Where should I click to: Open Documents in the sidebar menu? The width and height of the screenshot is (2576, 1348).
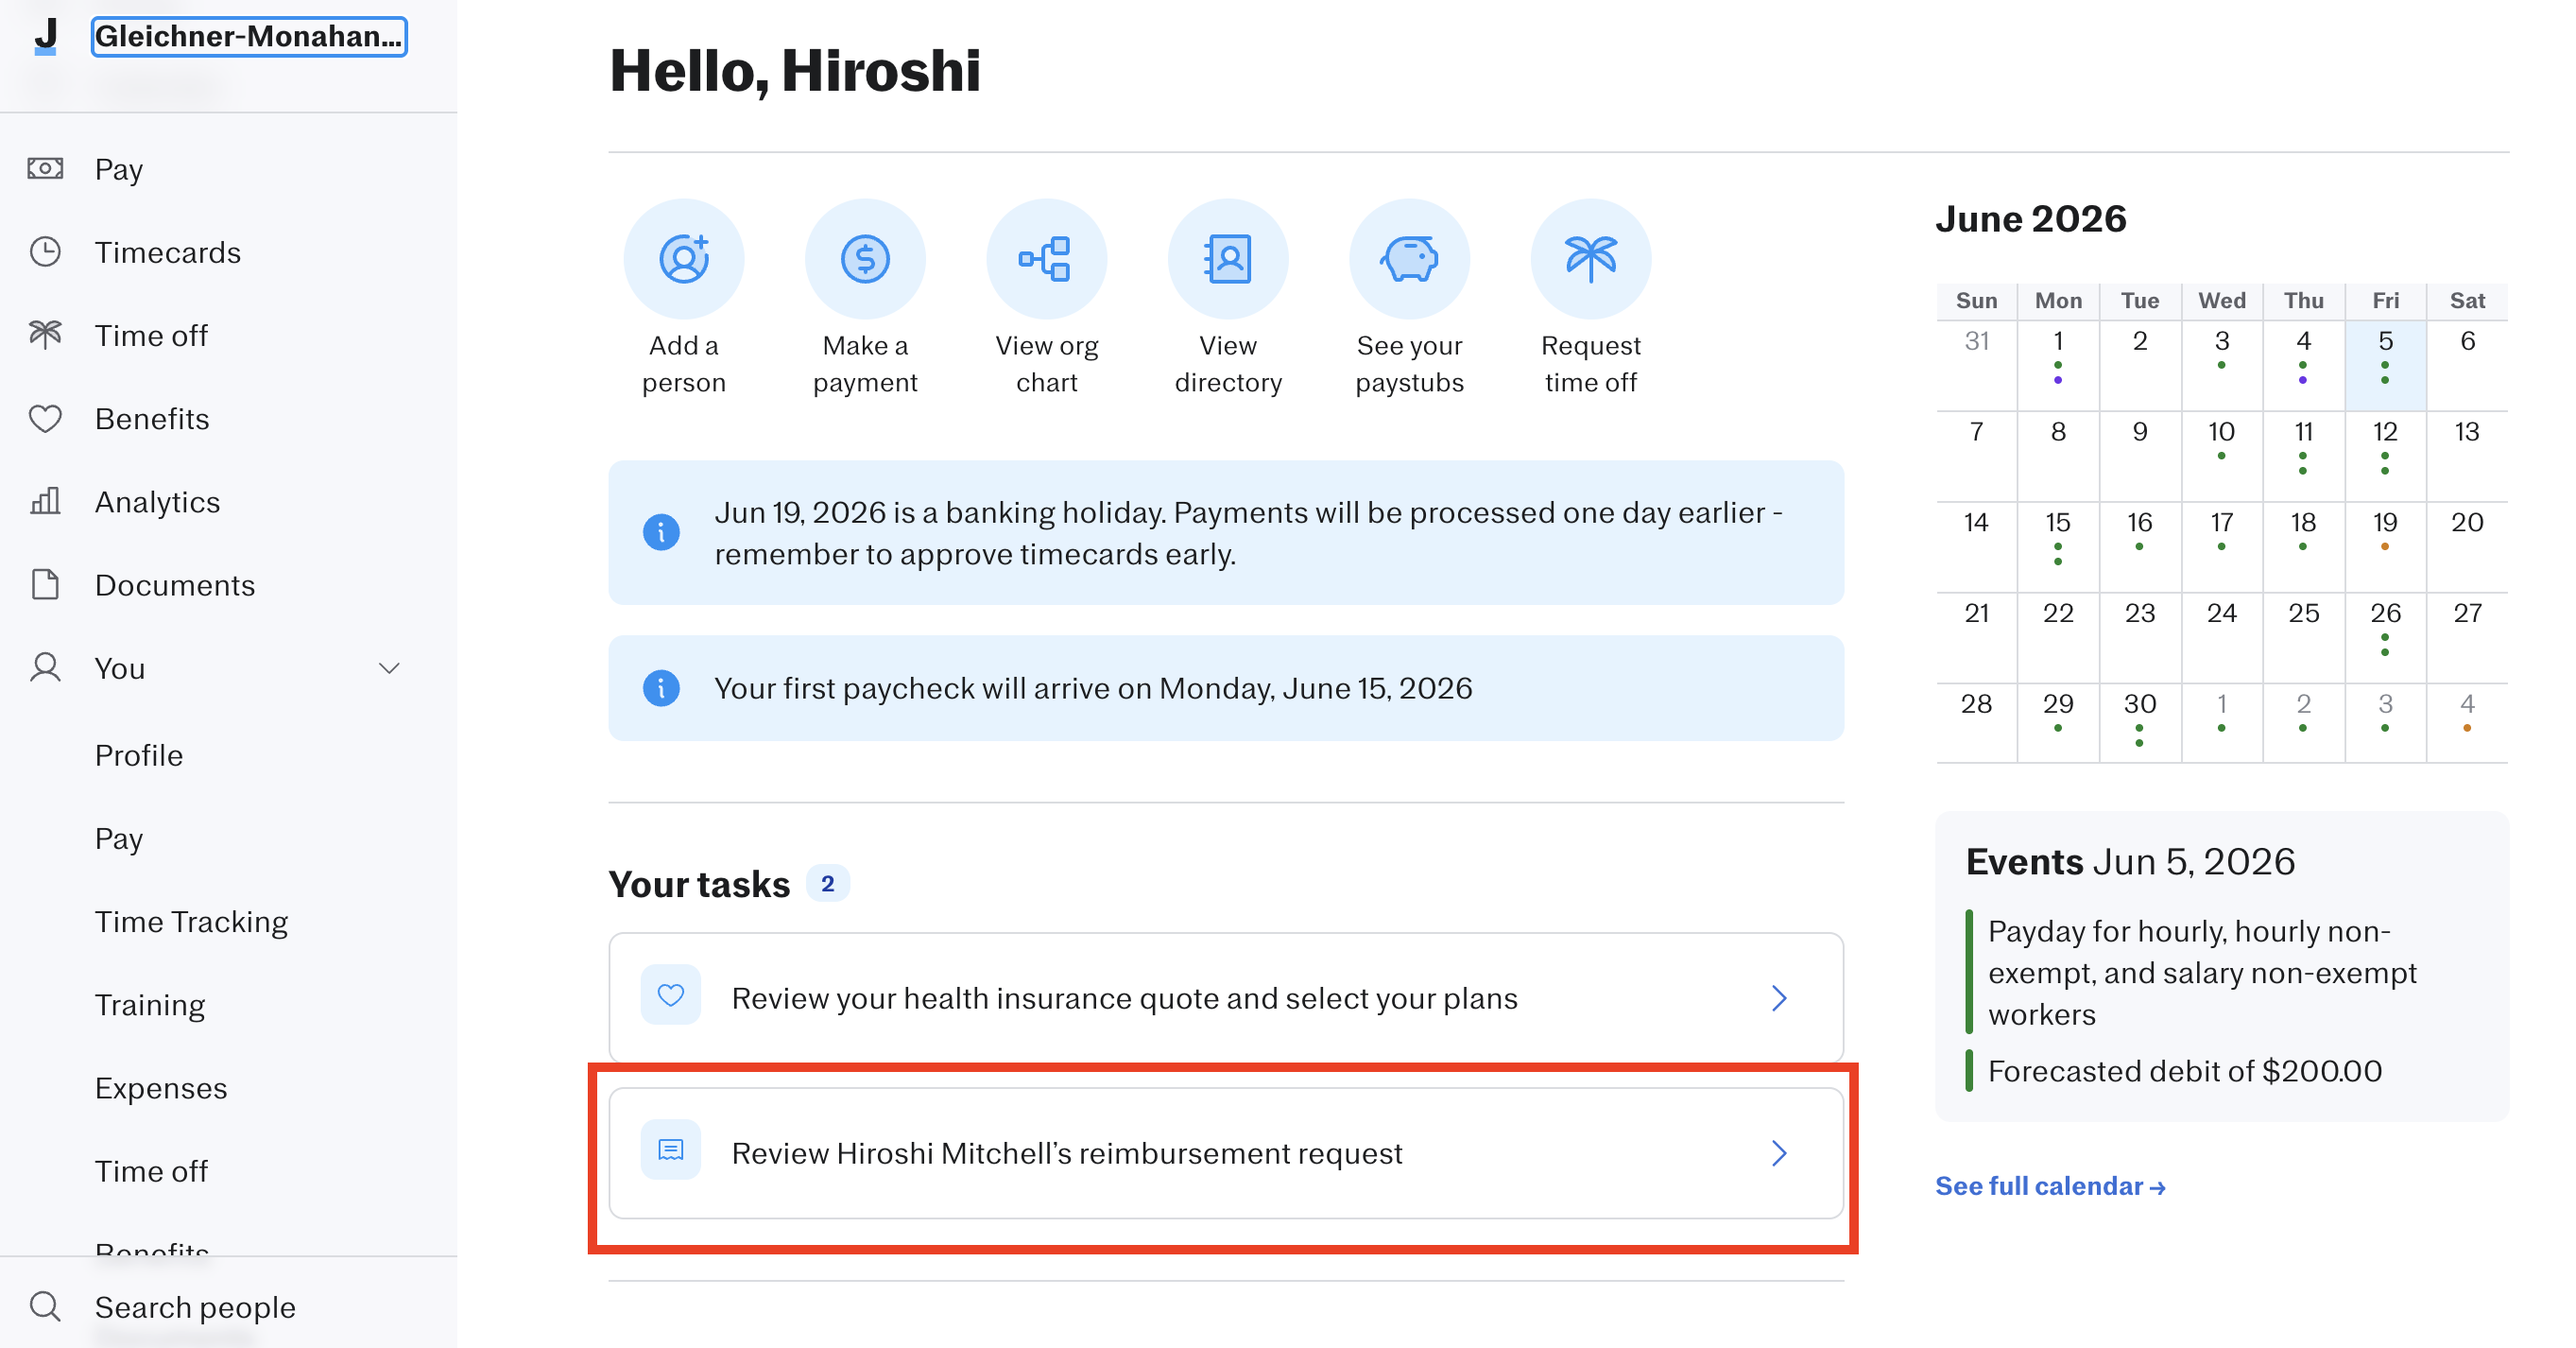coord(175,585)
